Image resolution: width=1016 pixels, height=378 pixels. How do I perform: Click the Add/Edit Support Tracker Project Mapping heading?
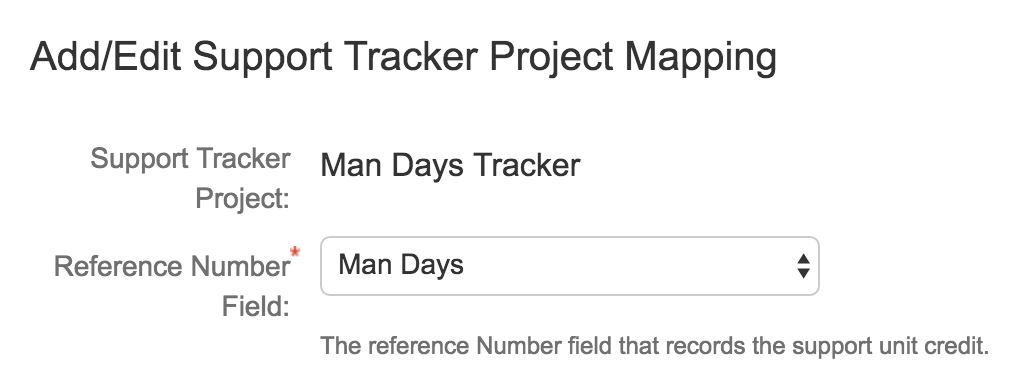point(403,57)
